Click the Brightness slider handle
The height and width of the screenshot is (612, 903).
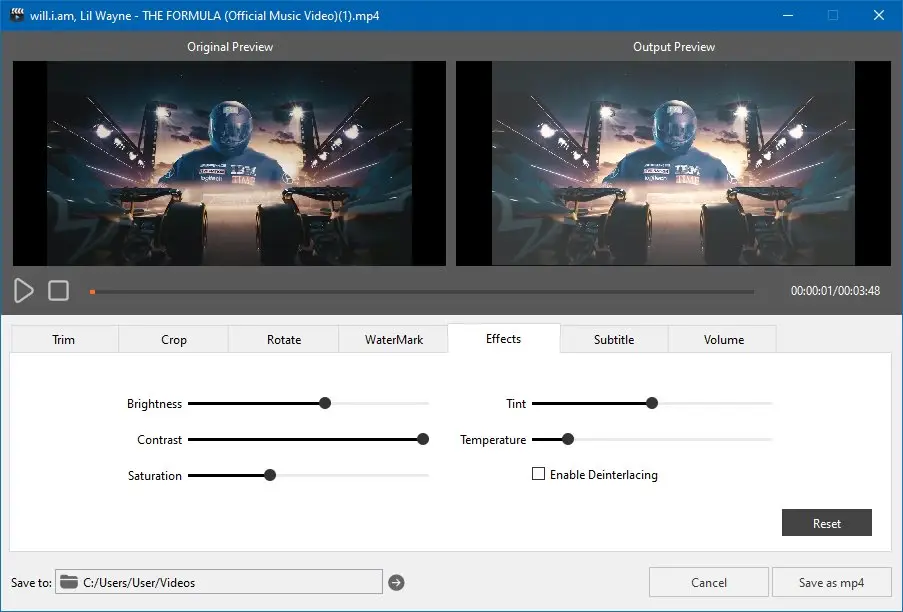(325, 403)
